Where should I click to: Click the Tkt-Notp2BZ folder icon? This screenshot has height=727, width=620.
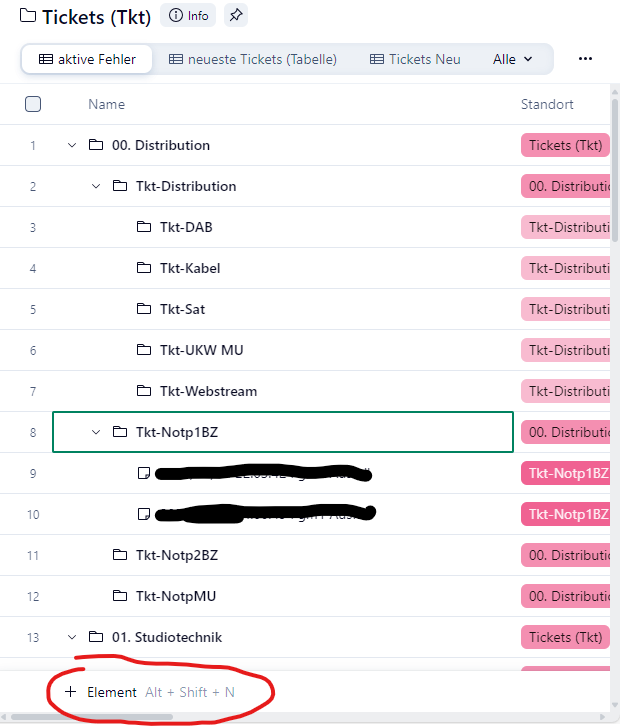click(x=120, y=555)
